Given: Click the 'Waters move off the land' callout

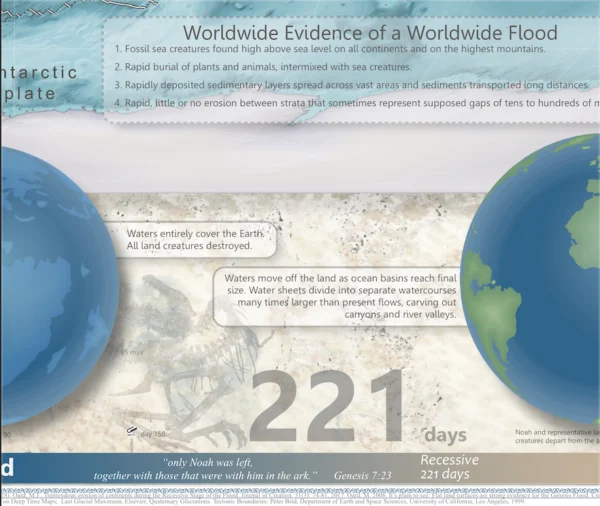Looking at the screenshot, I should click(340, 297).
